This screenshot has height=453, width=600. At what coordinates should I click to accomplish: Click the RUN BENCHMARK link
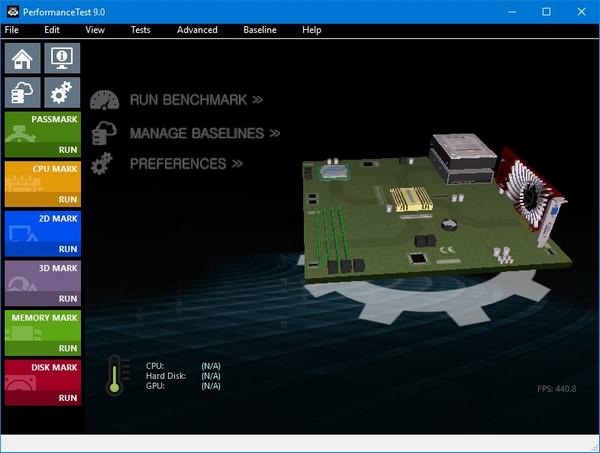click(x=196, y=100)
